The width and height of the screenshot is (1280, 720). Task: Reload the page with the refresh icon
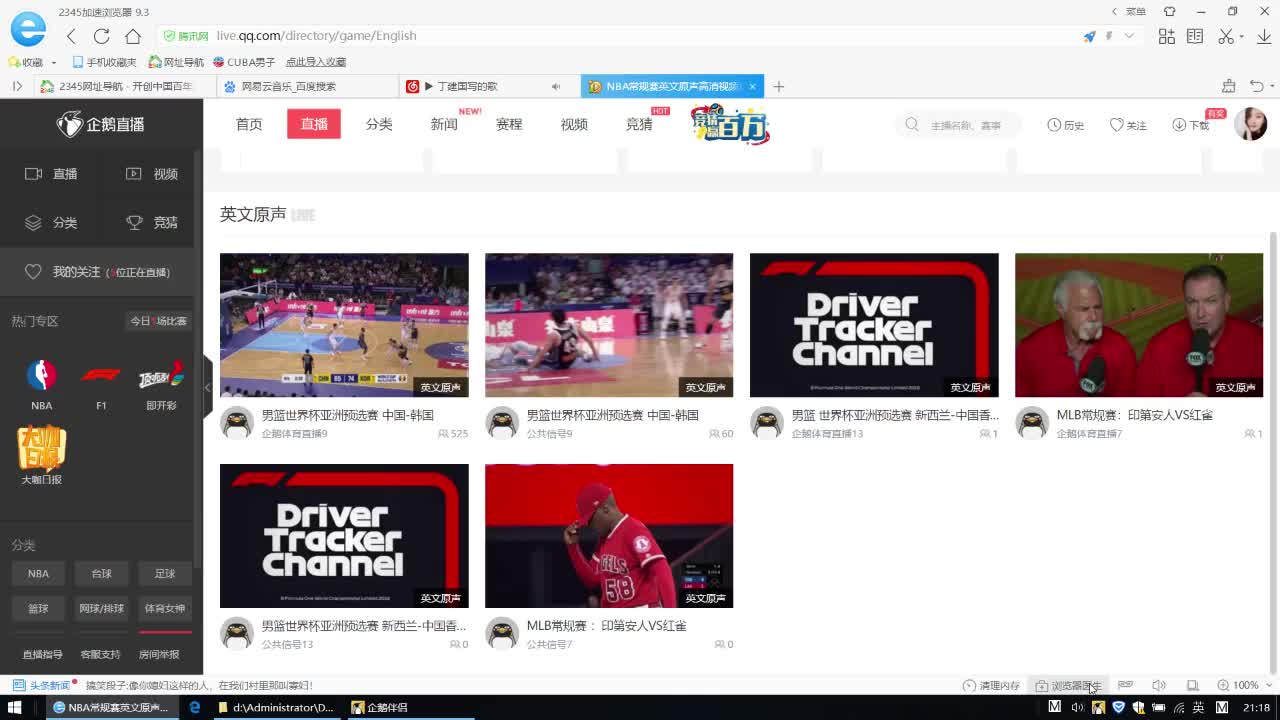coord(101,36)
